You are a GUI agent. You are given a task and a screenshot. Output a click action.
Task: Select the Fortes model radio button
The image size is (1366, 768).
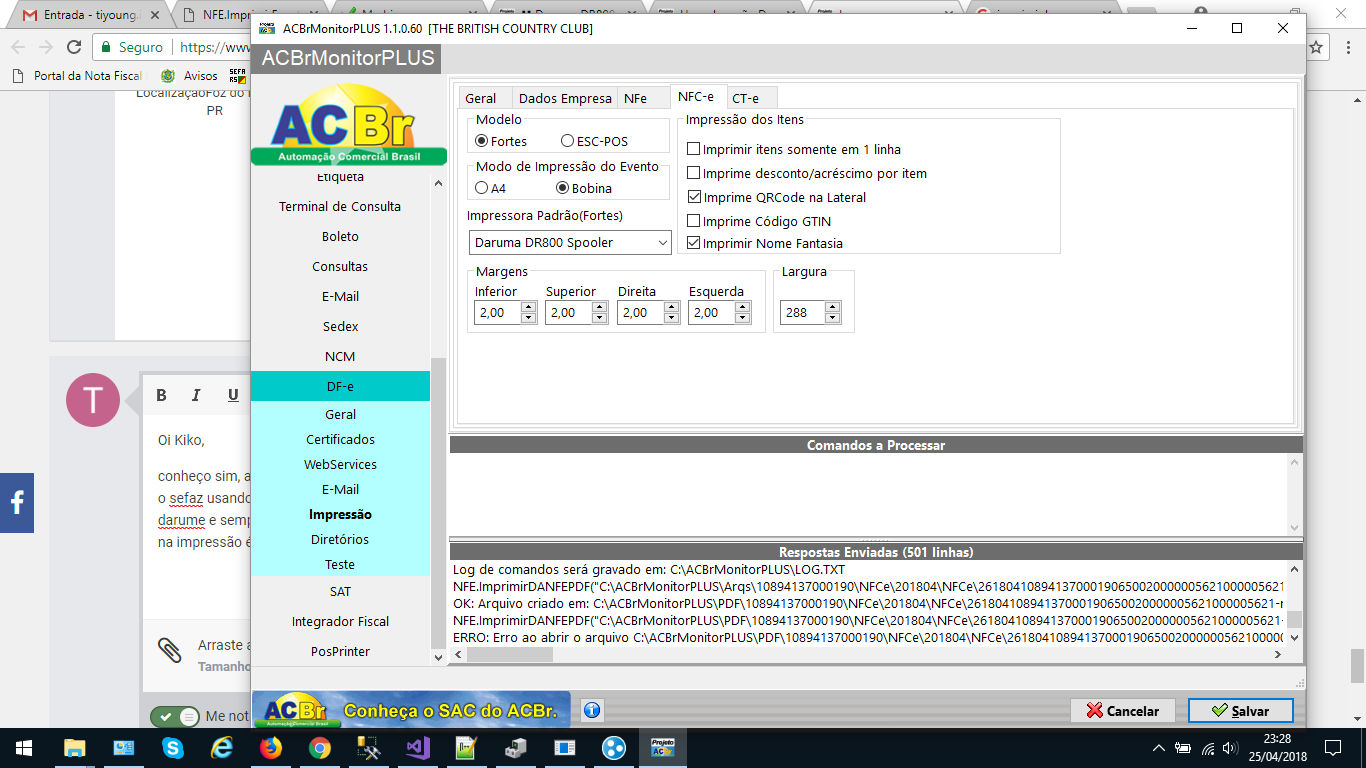482,141
